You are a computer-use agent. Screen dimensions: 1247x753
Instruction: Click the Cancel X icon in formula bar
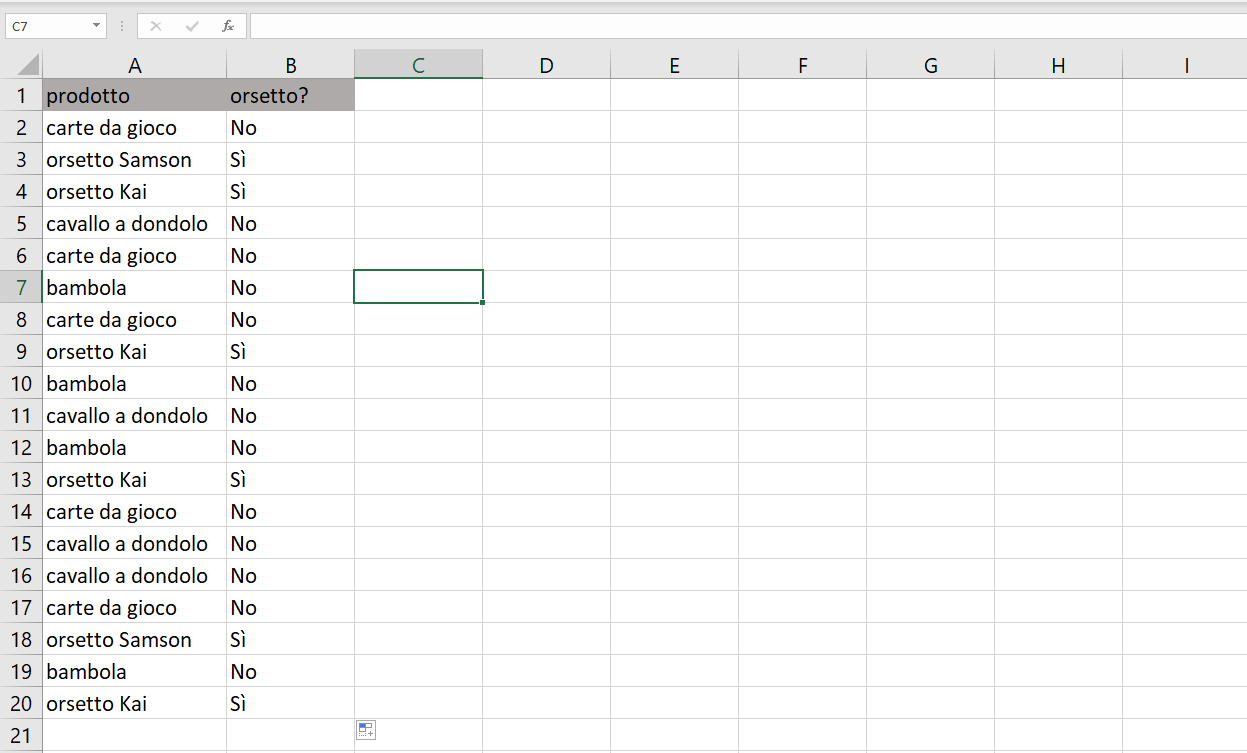155,26
